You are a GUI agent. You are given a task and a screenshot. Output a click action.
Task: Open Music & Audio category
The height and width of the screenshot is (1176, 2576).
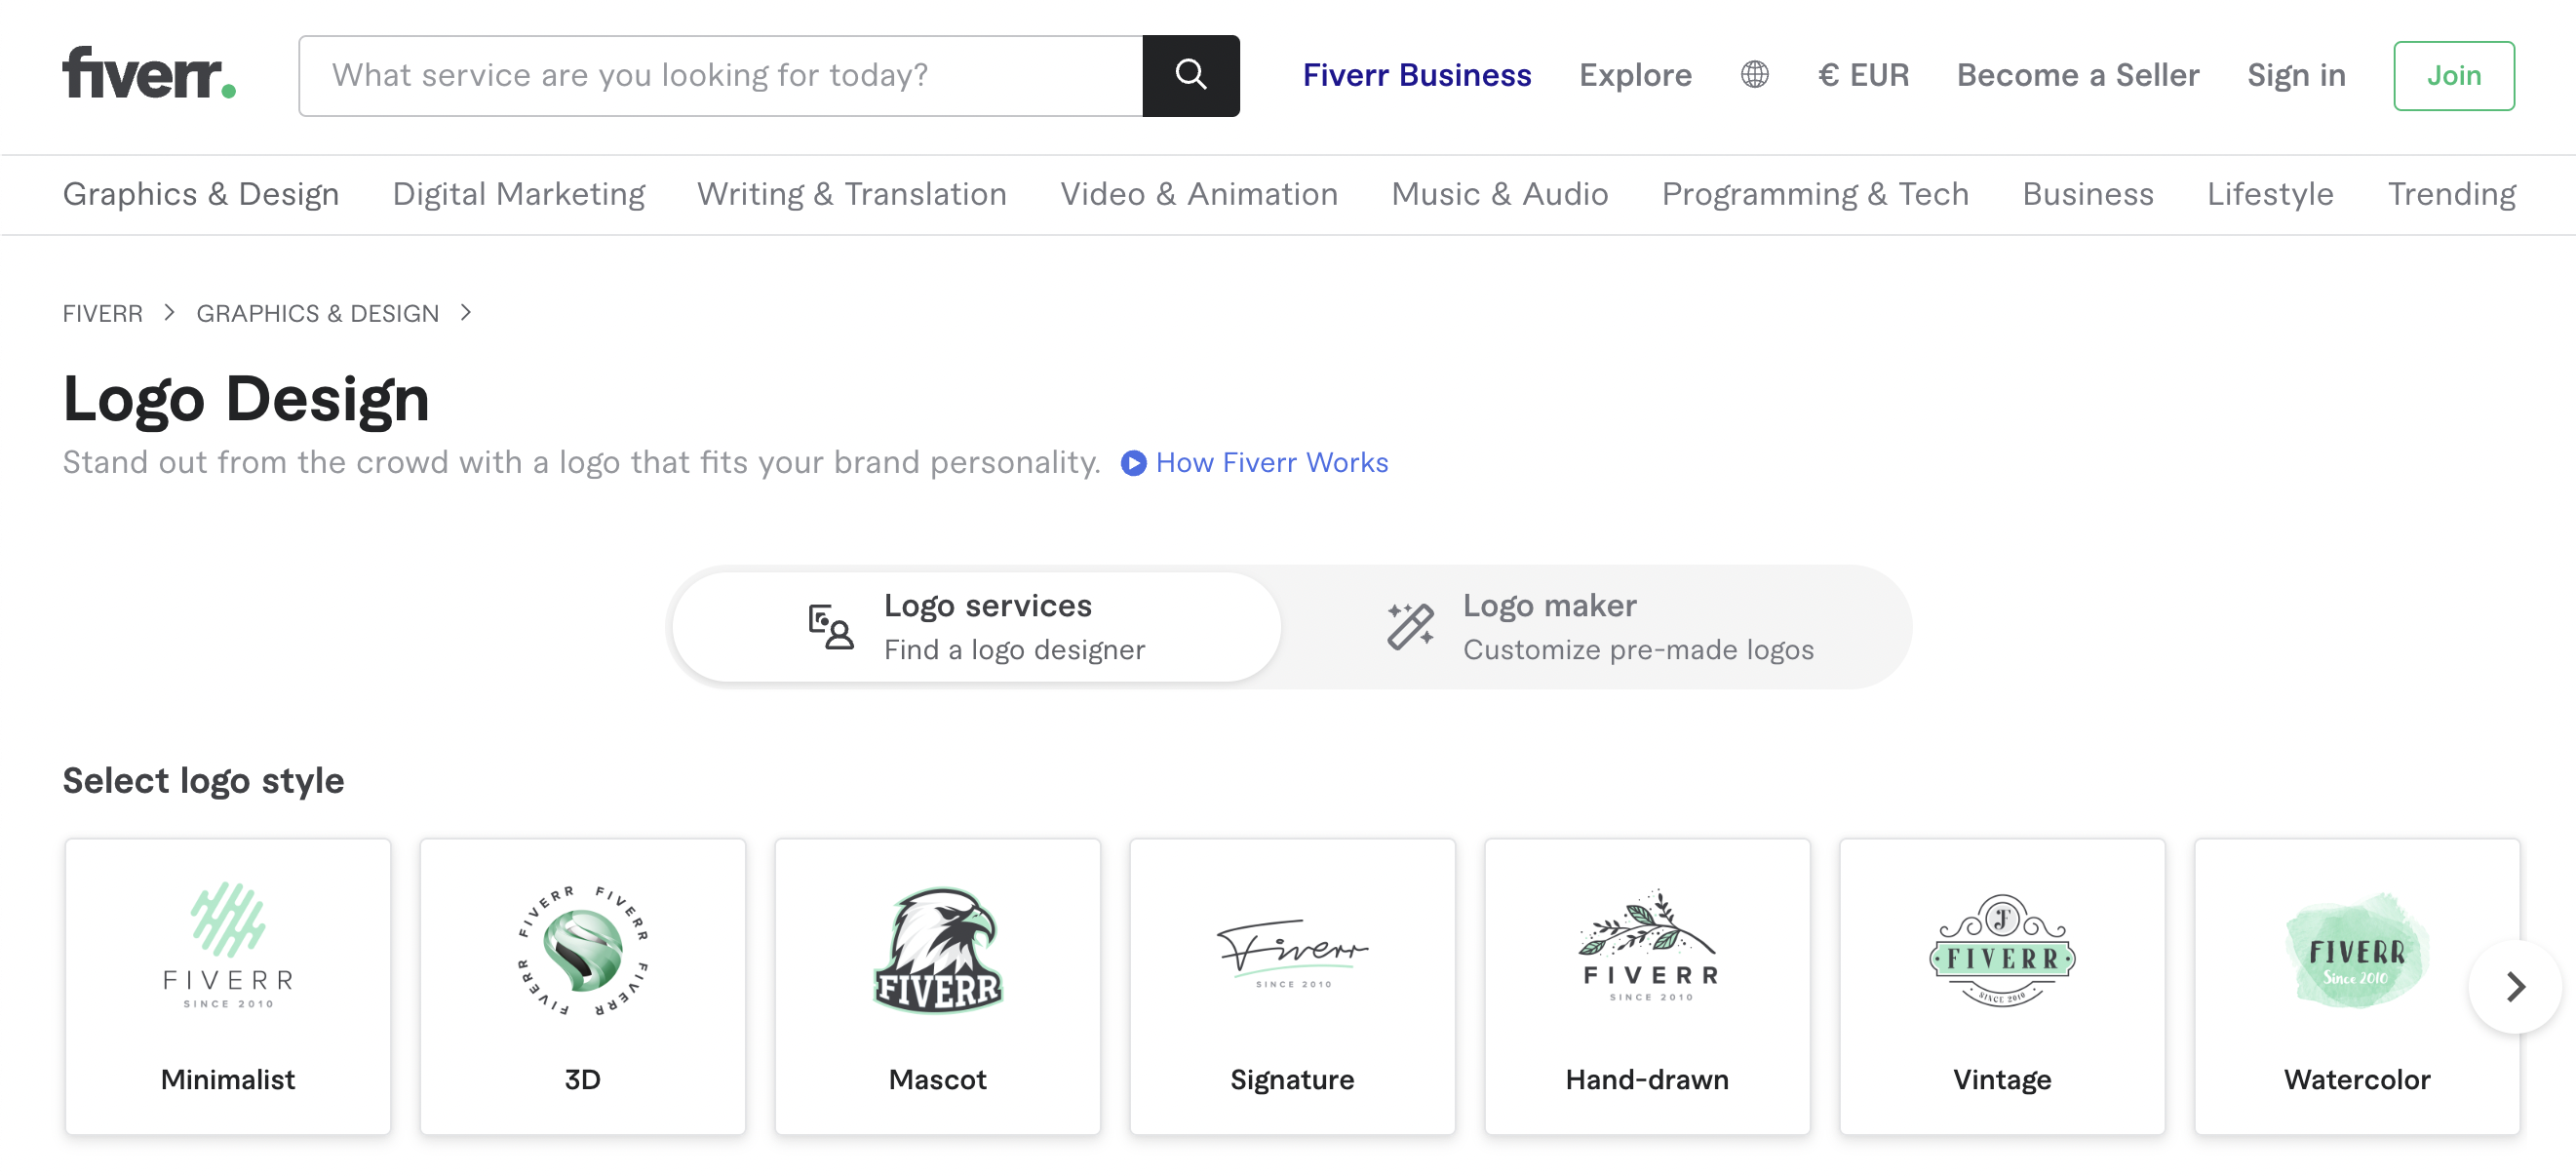(1500, 194)
